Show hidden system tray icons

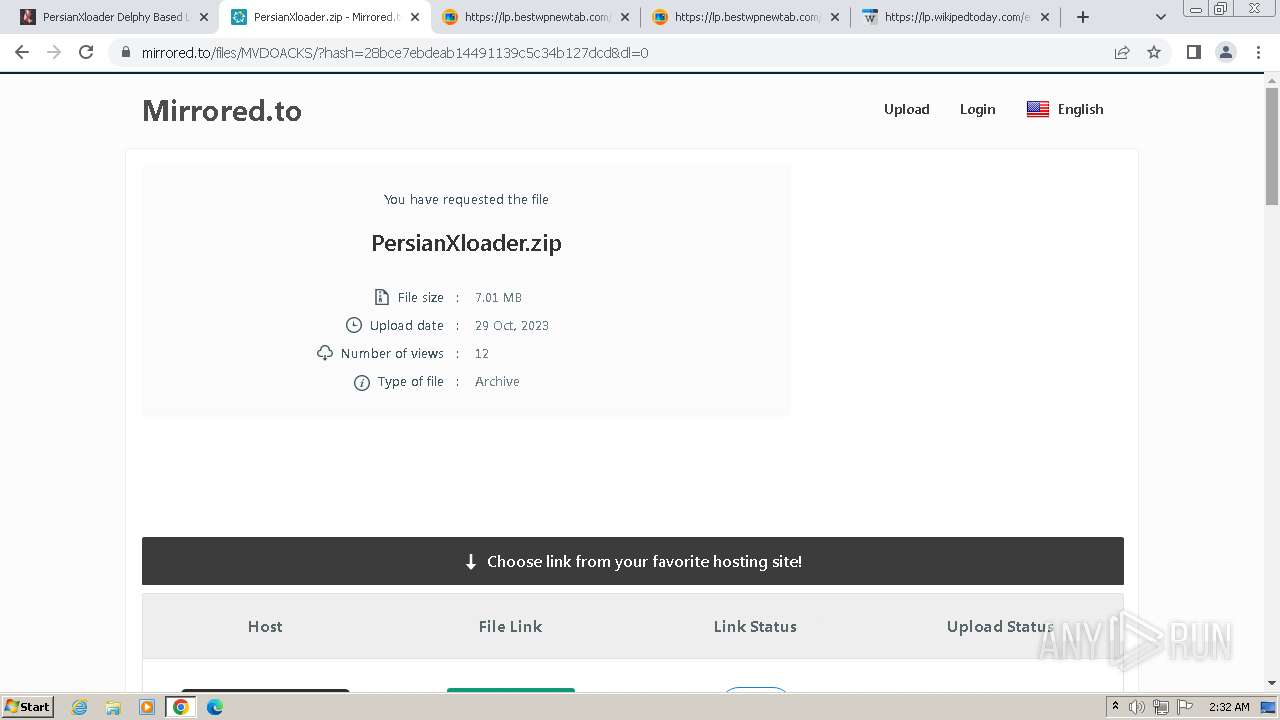(1115, 707)
